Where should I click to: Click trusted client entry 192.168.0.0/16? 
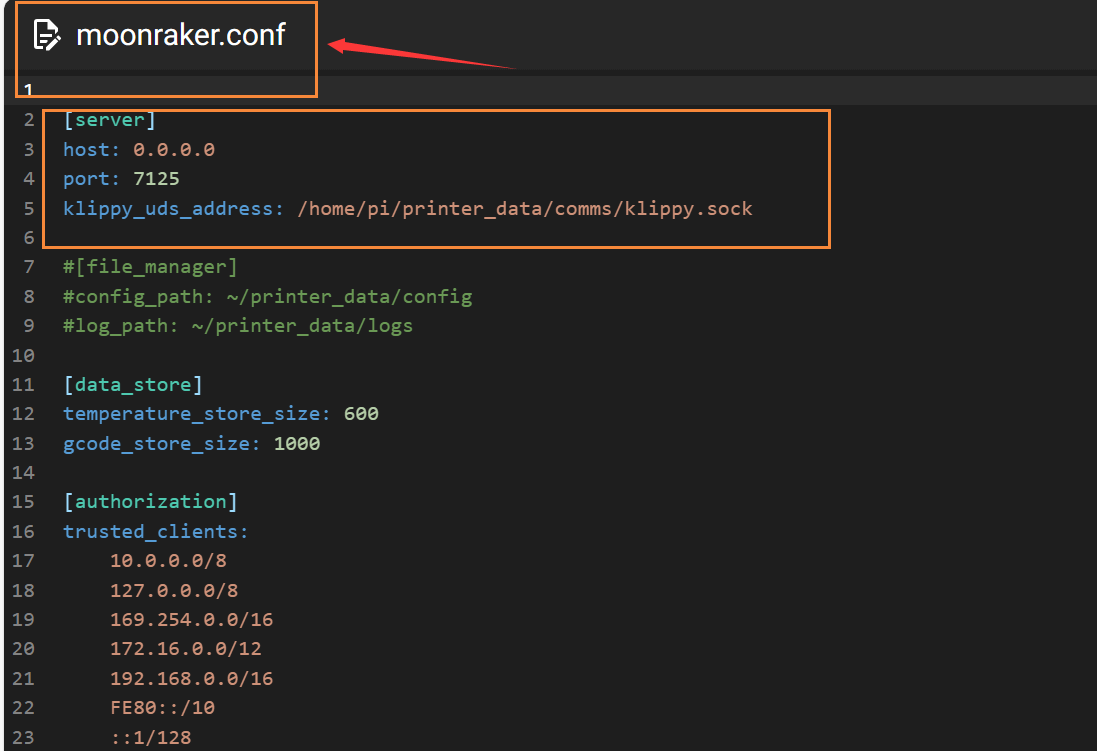click(191, 679)
